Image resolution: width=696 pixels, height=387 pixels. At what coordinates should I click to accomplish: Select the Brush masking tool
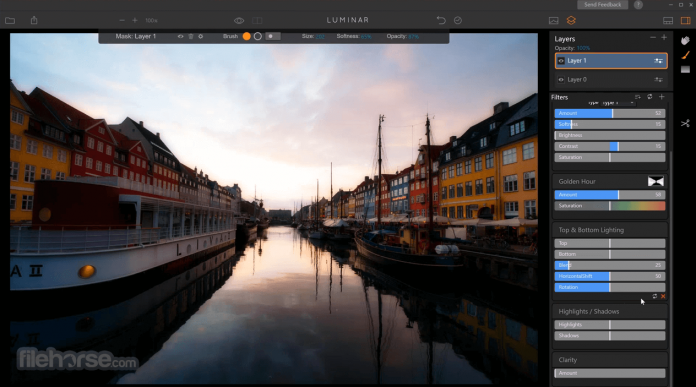pyautogui.click(x=685, y=55)
